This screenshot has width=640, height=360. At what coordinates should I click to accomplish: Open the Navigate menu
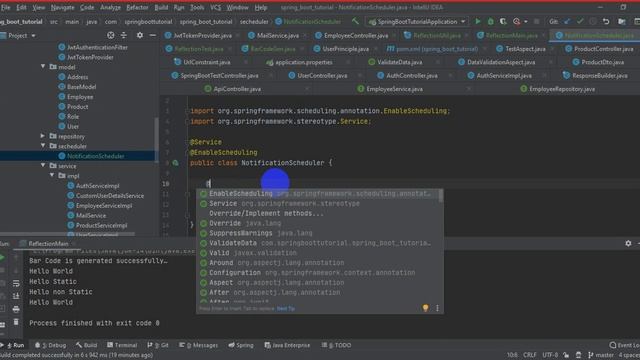(62, 7)
